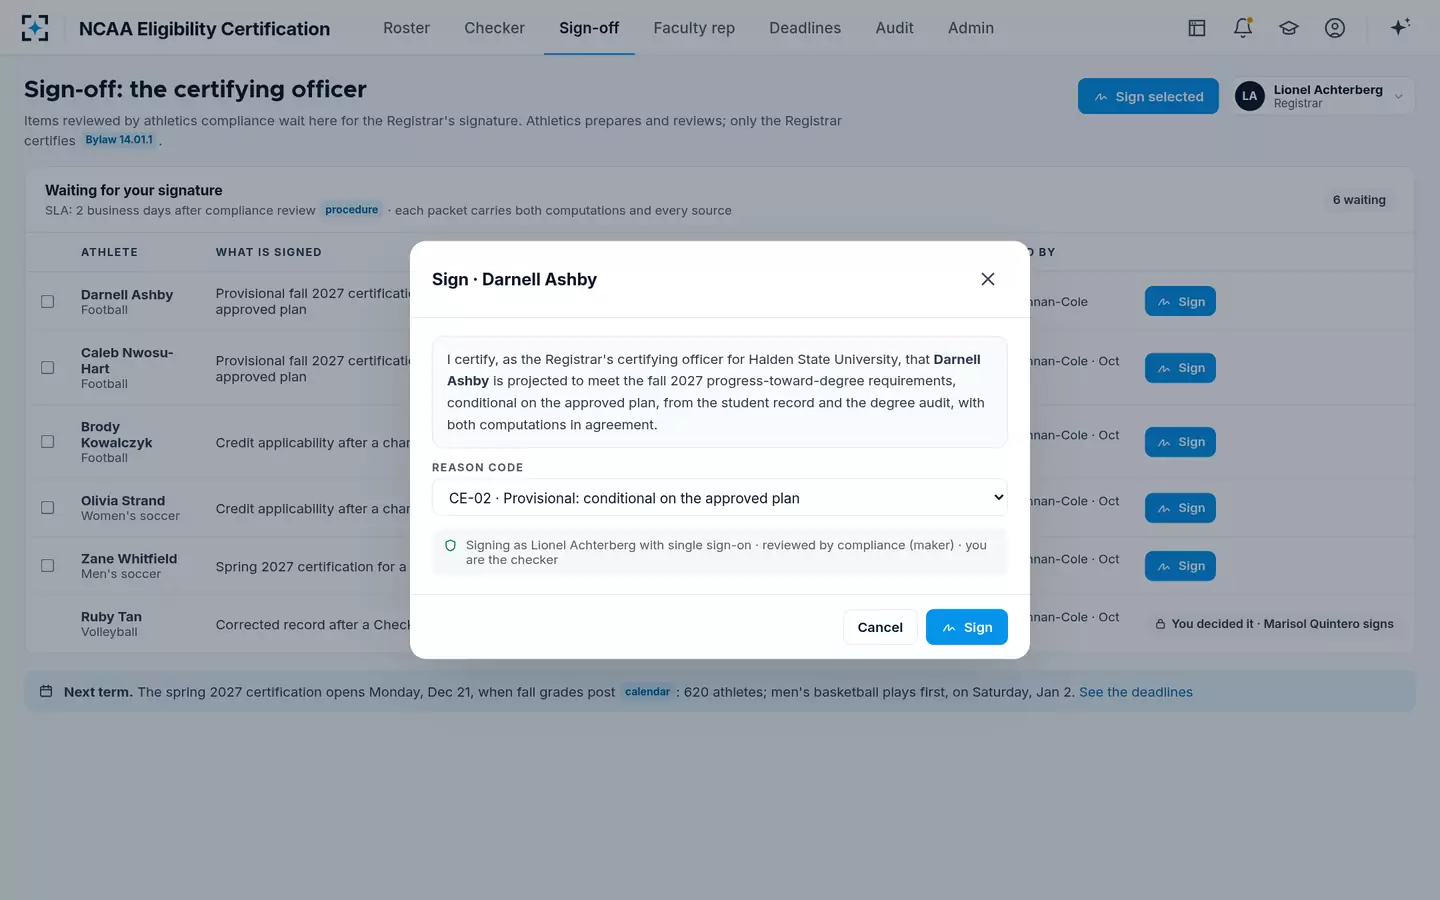
Task: Open the Checker tab
Action: 494,28
